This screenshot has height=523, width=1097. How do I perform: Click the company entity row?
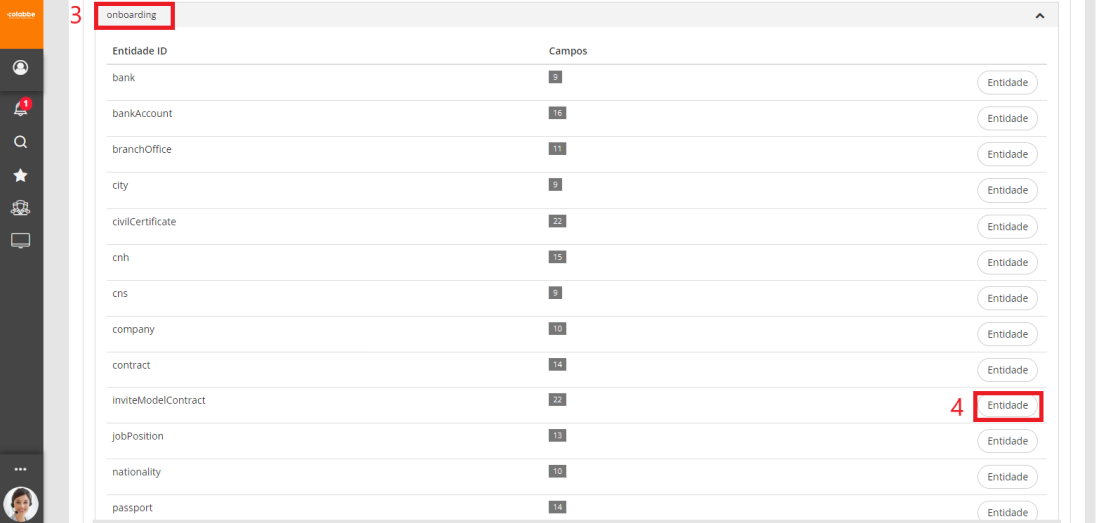pyautogui.click(x=133, y=329)
